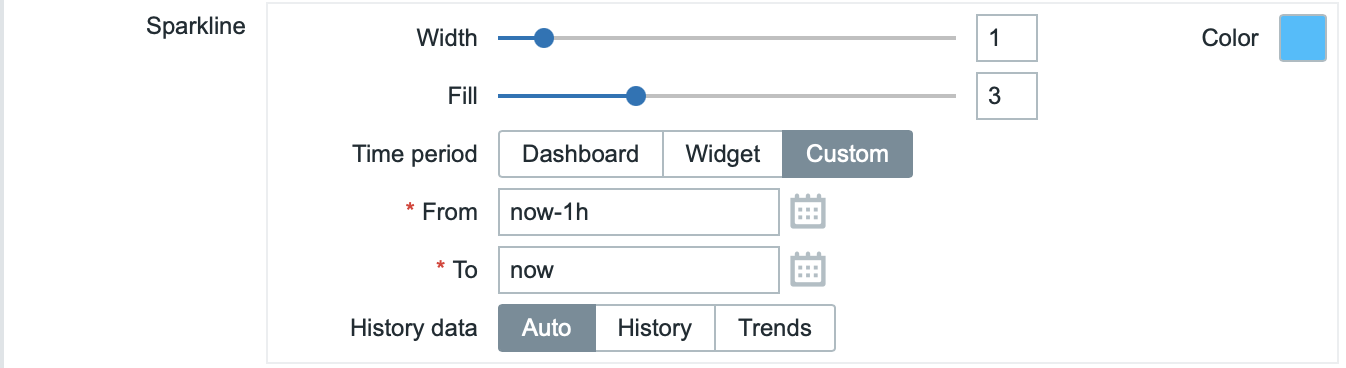Click the Width slider track
1346x368 pixels.
tap(727, 38)
